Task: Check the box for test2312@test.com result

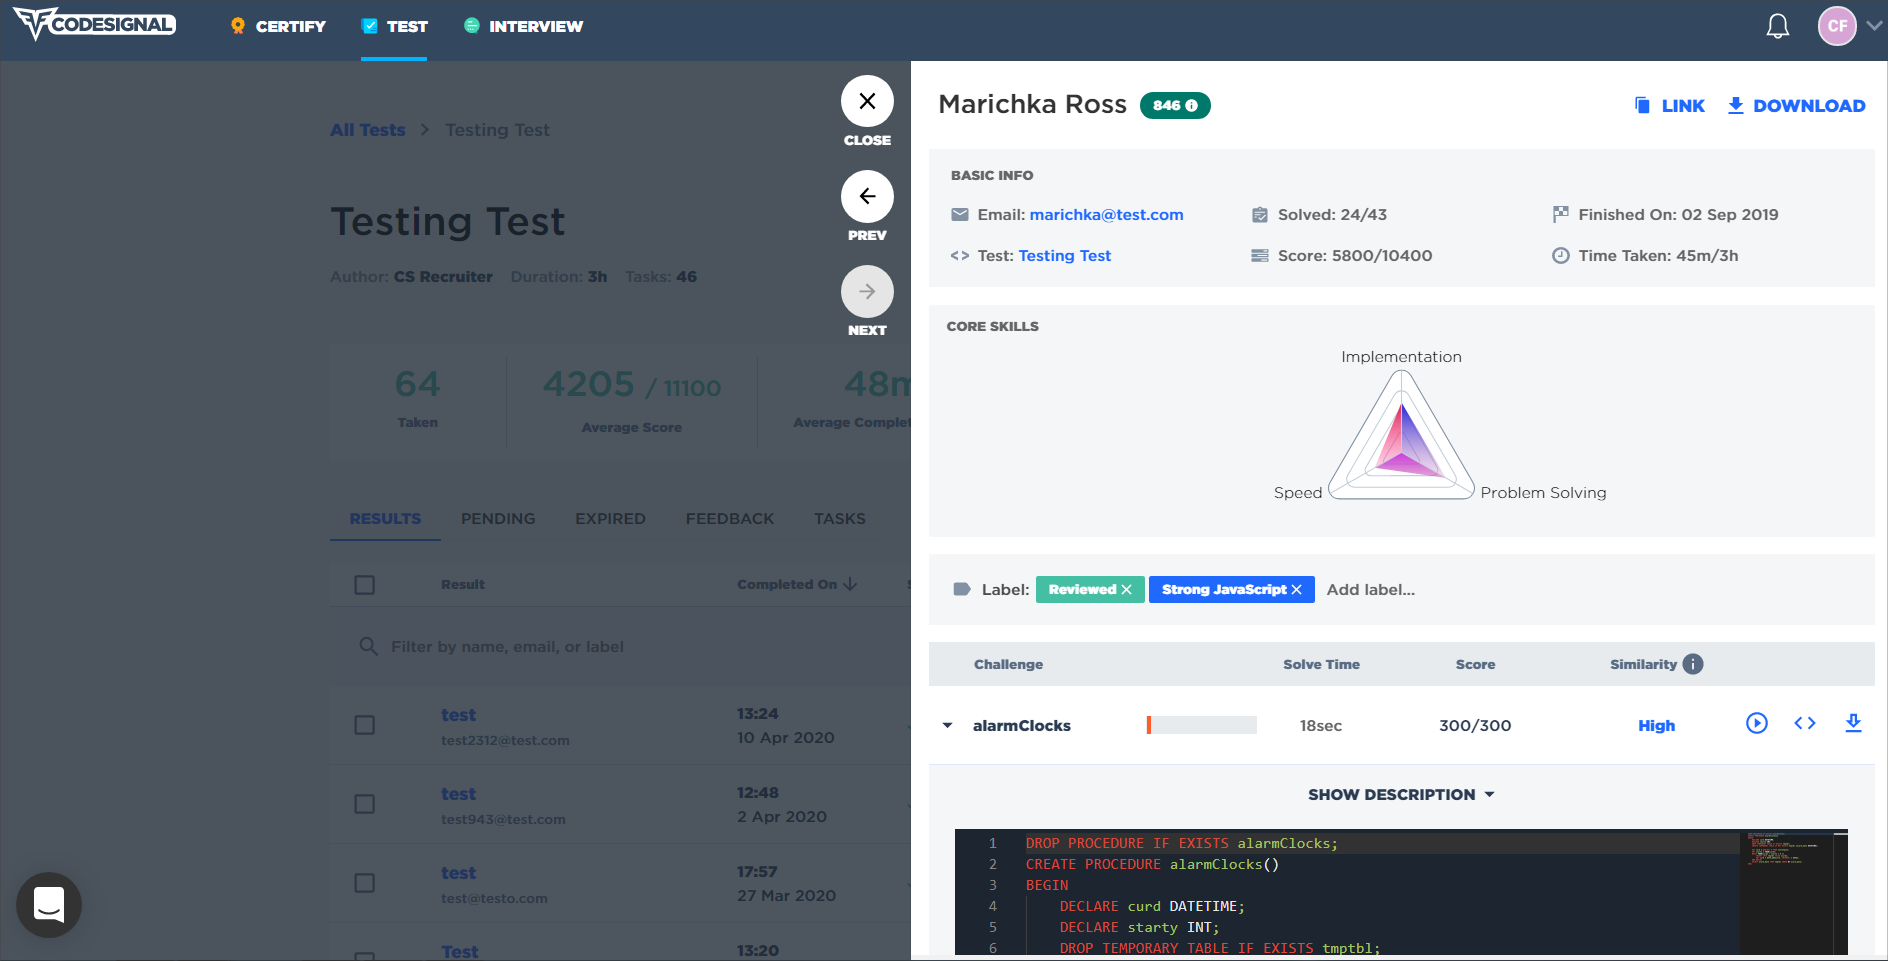Action: point(365,725)
